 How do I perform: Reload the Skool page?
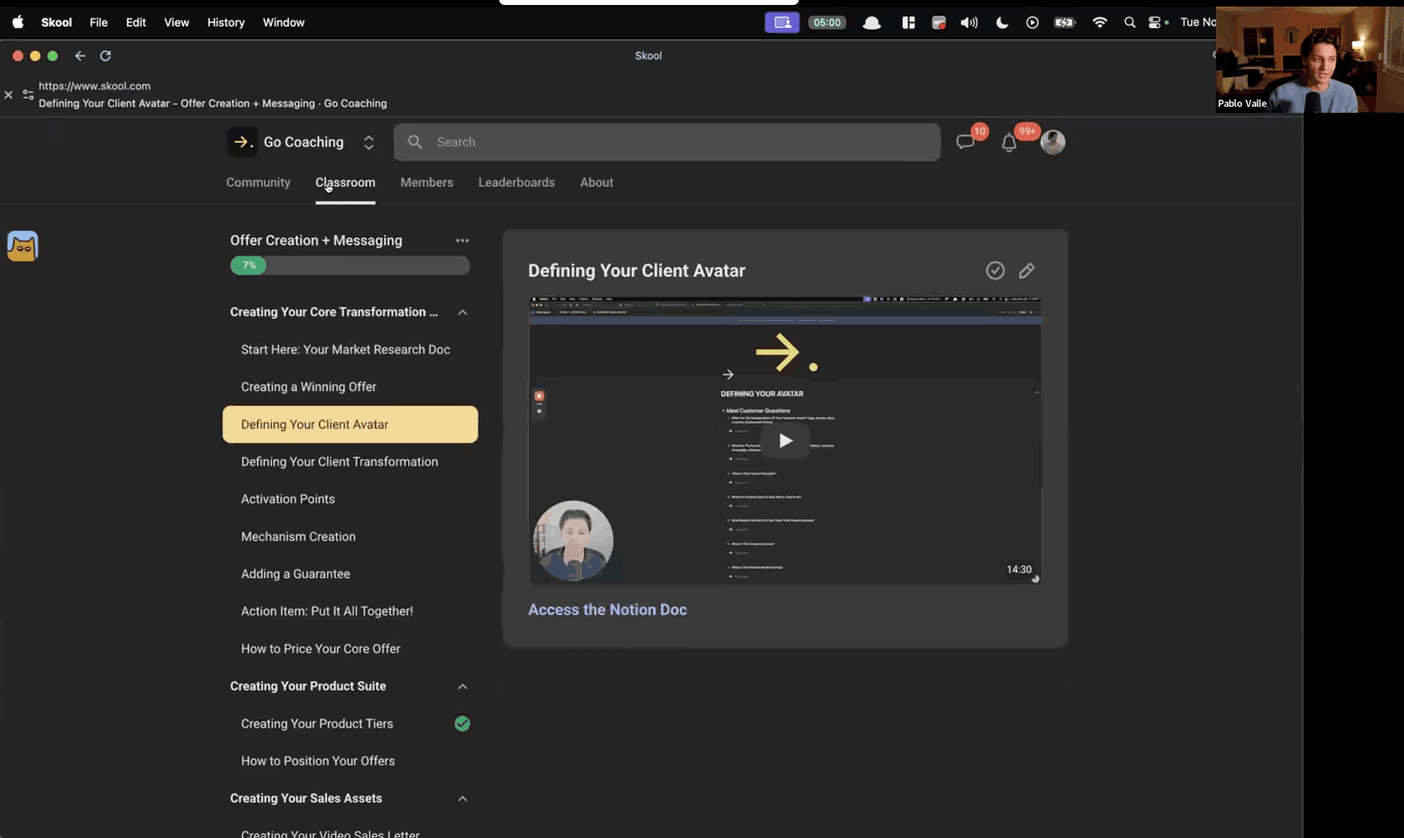[x=105, y=56]
